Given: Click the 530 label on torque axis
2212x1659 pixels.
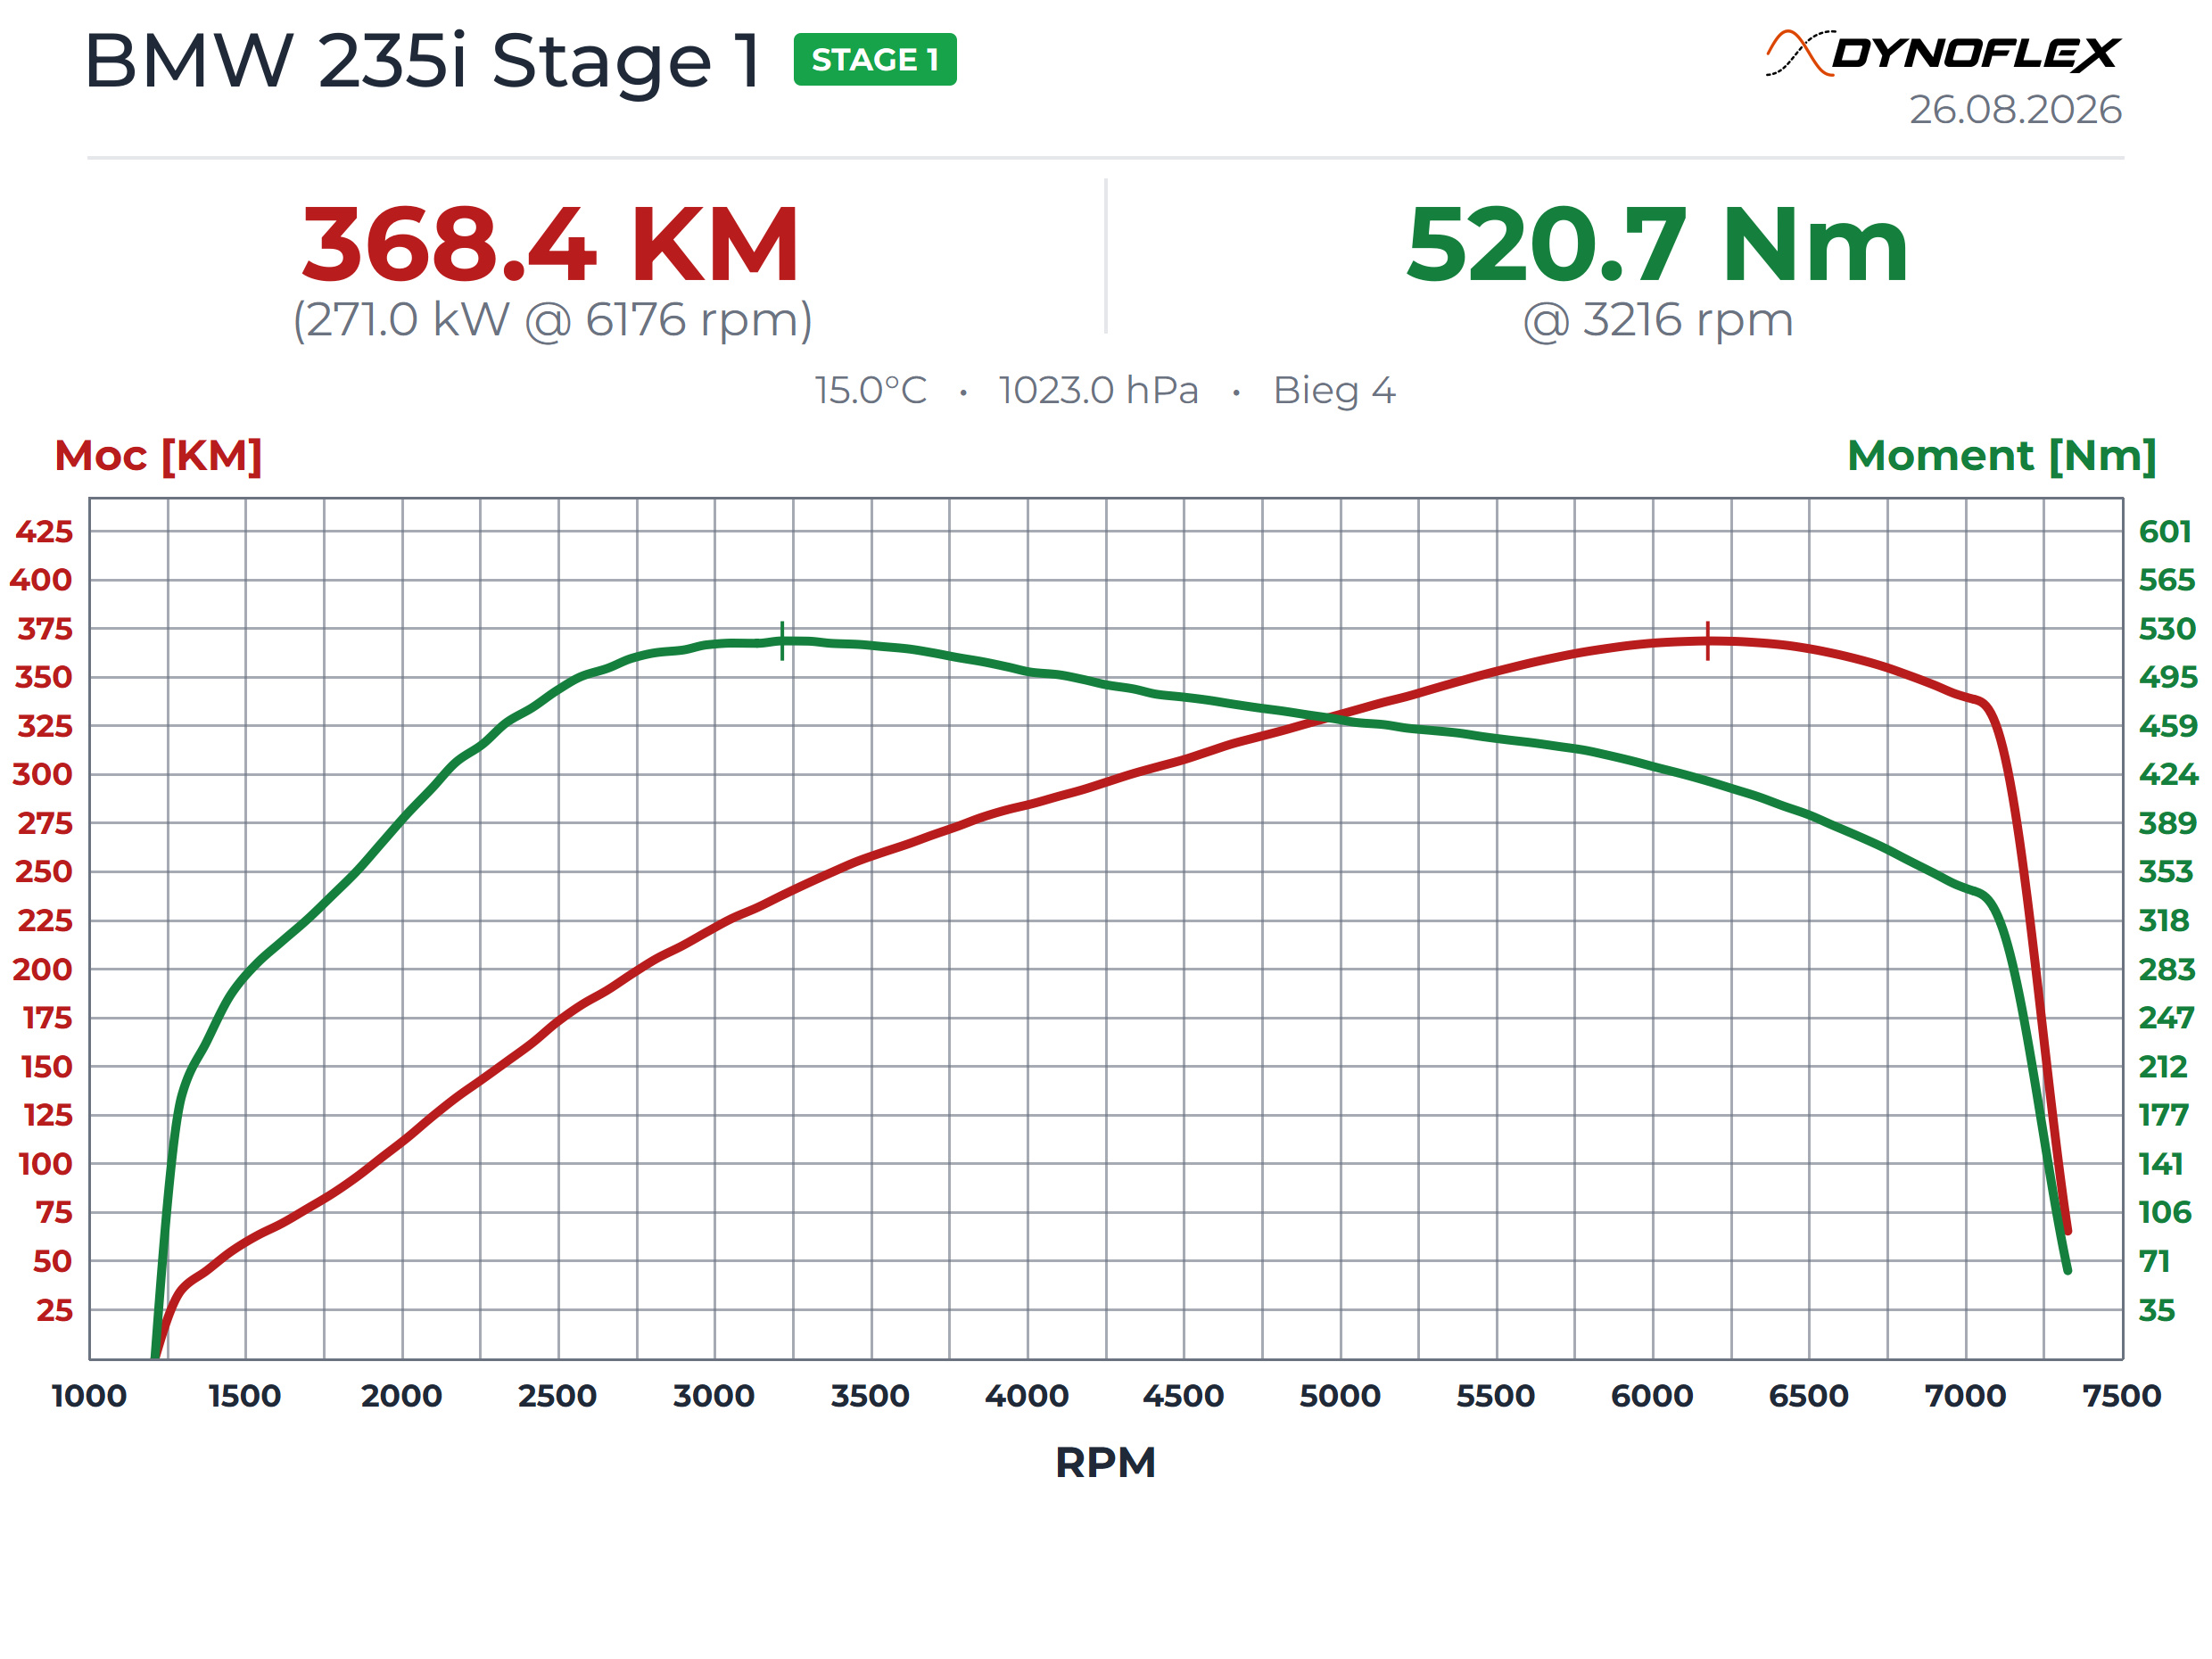Looking at the screenshot, I should 2167,629.
